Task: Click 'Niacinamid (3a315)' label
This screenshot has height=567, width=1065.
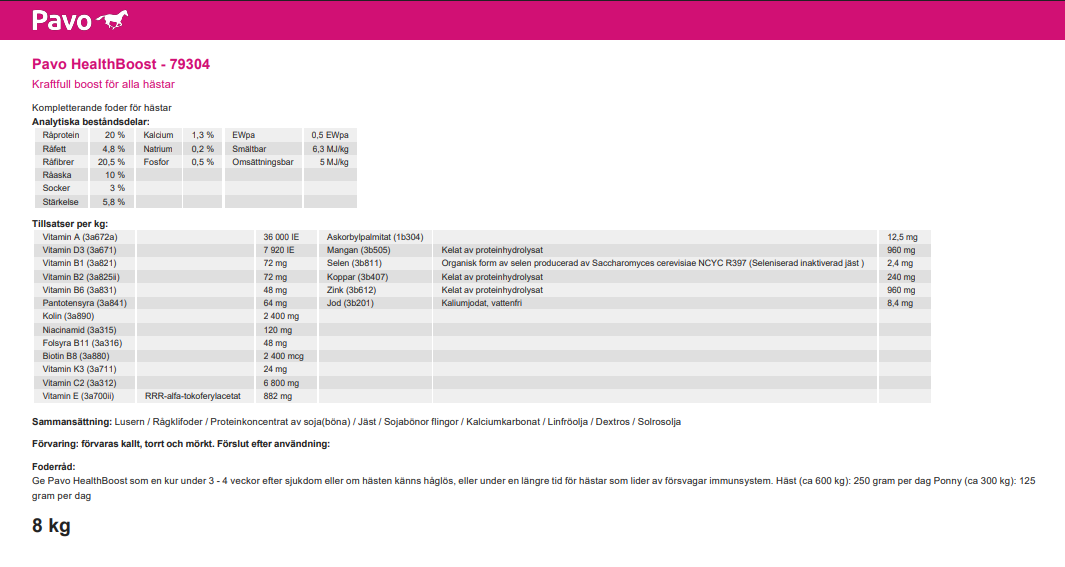Action: click(x=79, y=330)
